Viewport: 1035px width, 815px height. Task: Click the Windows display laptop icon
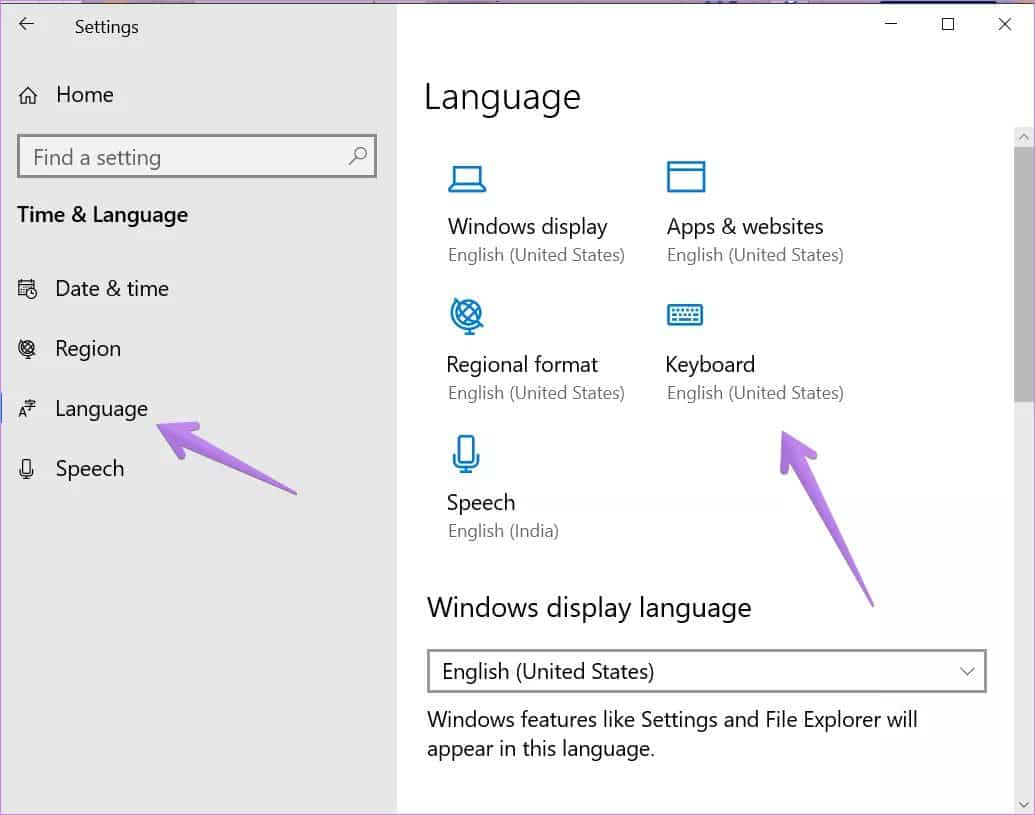point(467,179)
